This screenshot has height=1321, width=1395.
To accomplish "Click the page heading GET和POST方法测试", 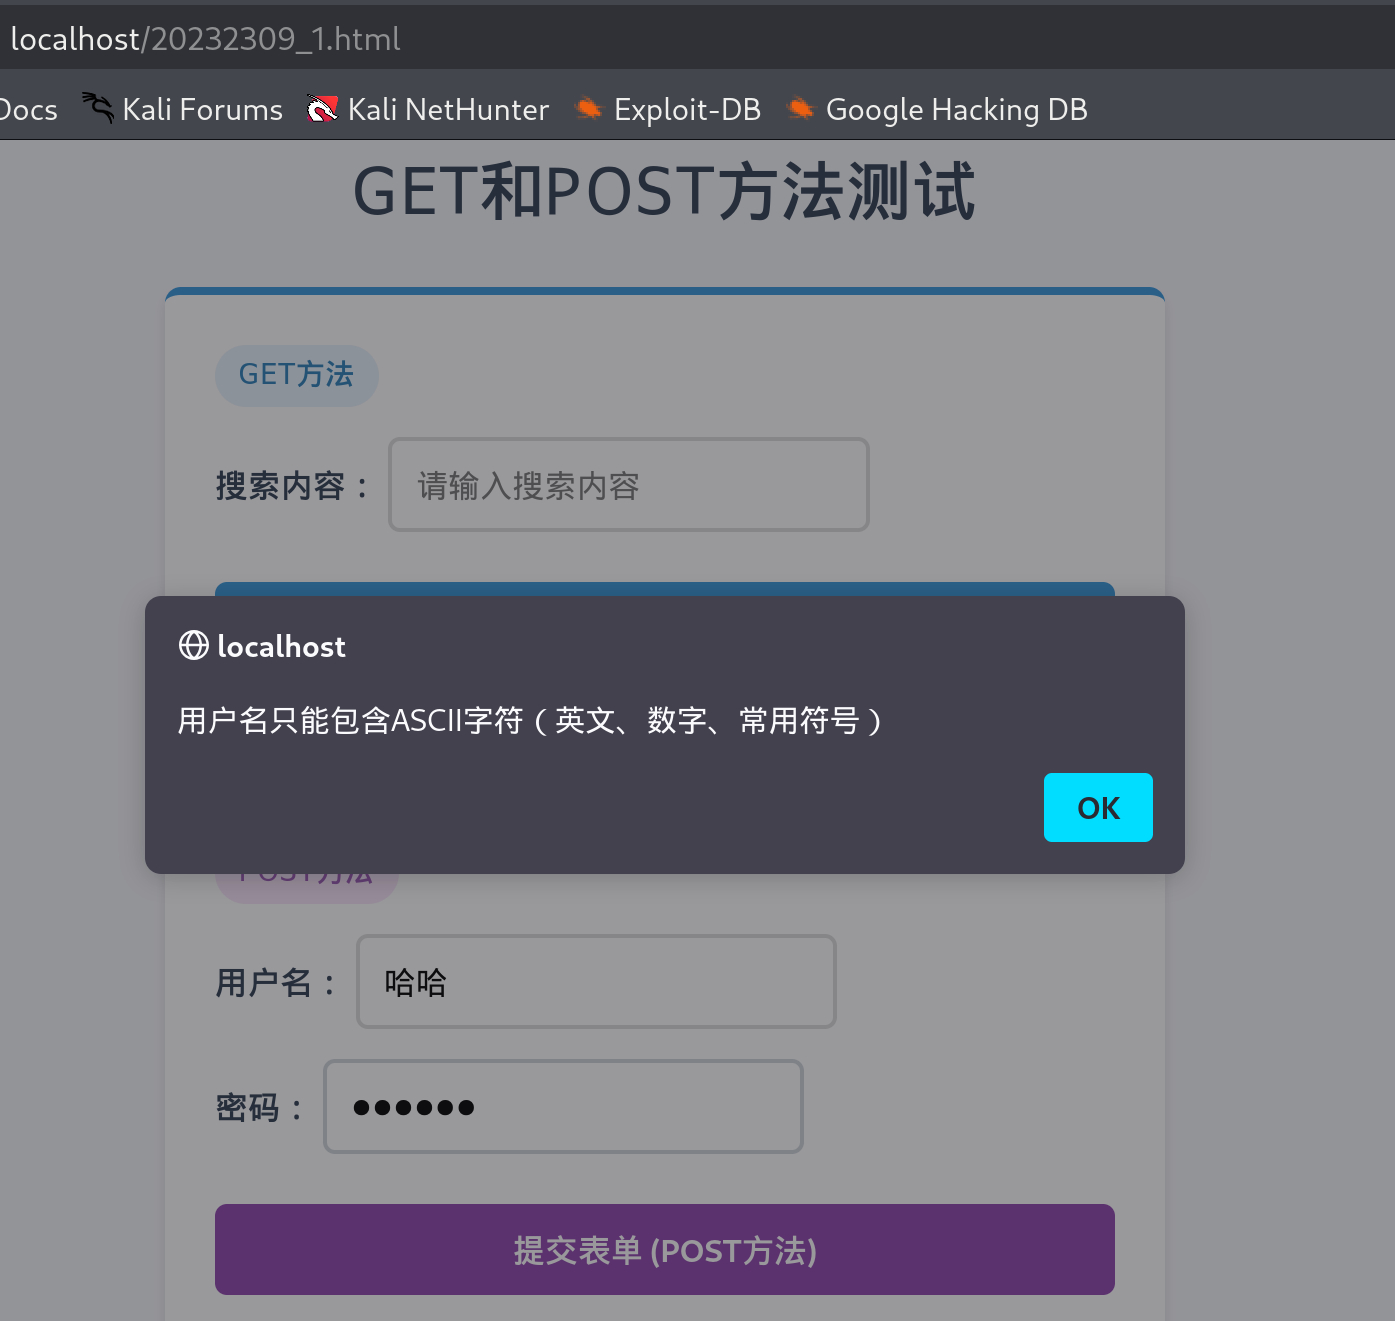I will [664, 192].
